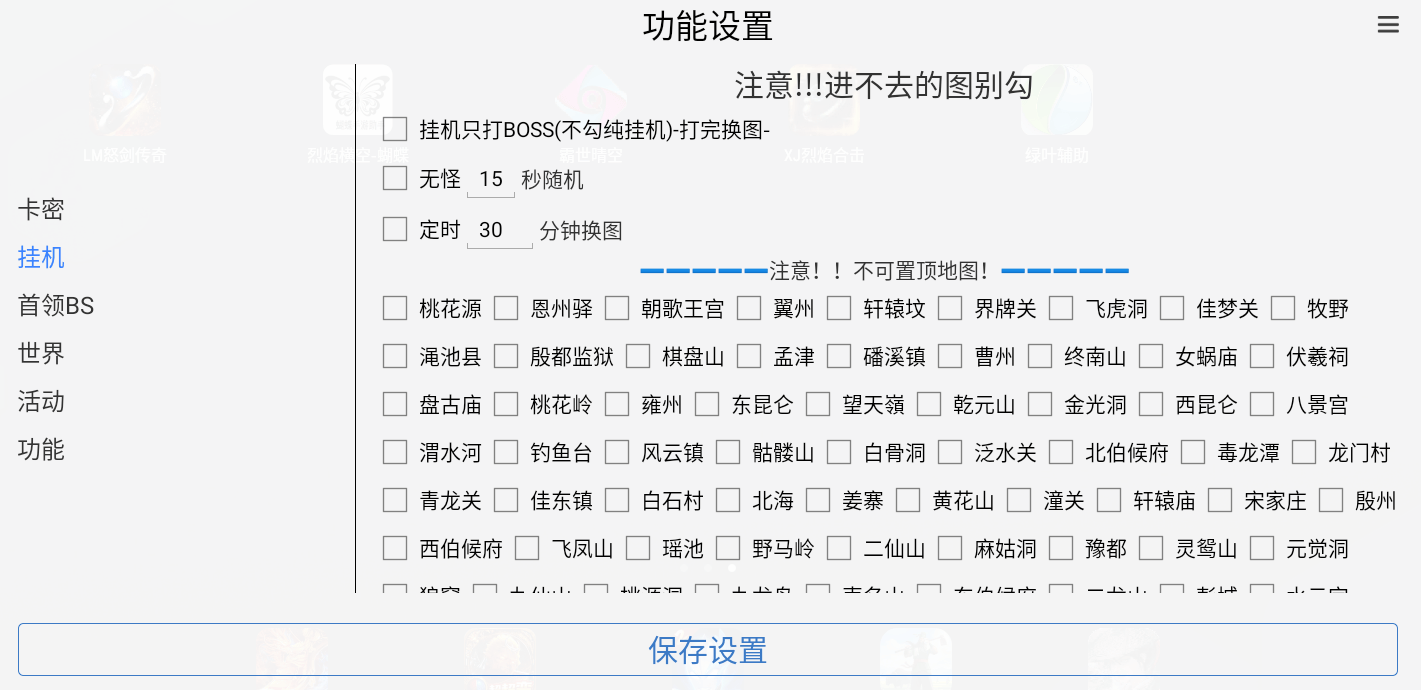Toggle 佳东镇 checkbox
The image size is (1421, 690).
pos(506,500)
